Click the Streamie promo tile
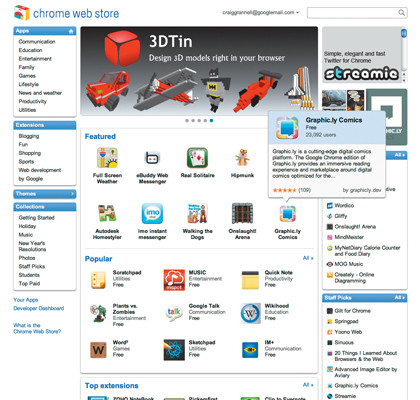 click(362, 55)
